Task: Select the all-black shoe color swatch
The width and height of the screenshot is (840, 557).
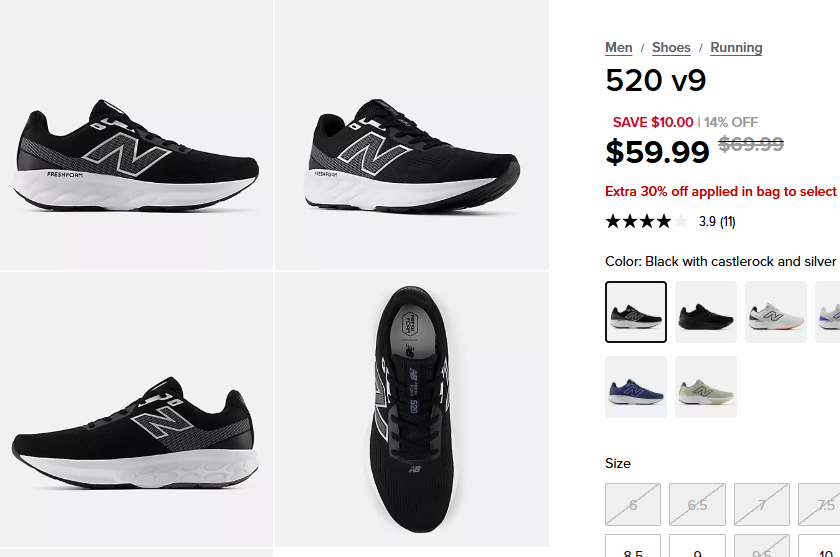Action: (x=706, y=312)
